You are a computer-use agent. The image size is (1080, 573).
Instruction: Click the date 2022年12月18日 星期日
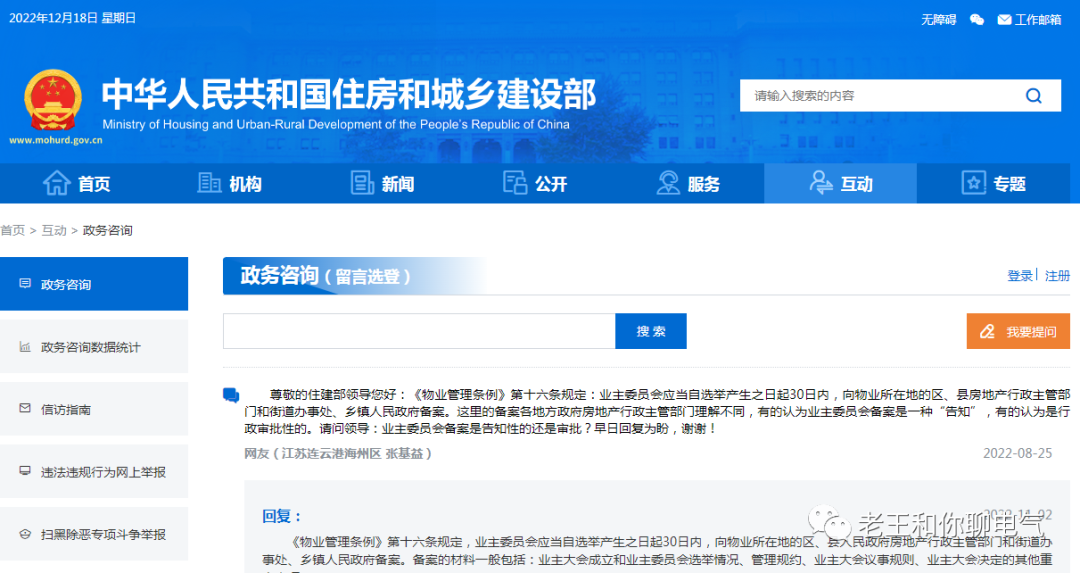click(72, 18)
